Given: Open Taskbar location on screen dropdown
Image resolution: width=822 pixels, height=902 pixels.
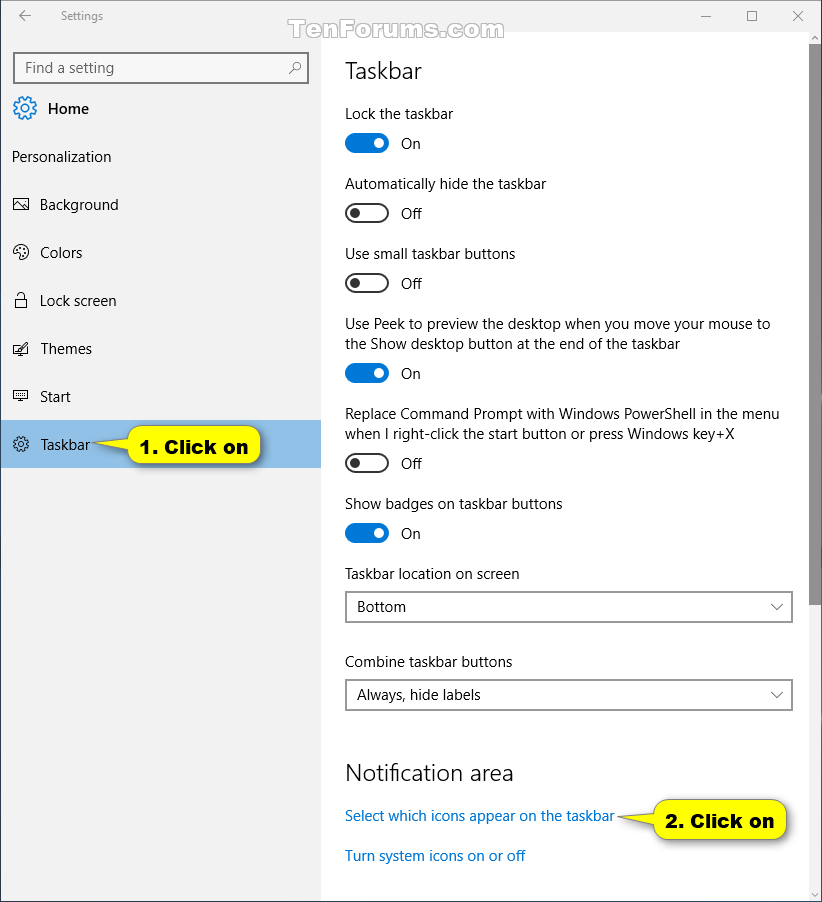Looking at the screenshot, I should (x=568, y=607).
